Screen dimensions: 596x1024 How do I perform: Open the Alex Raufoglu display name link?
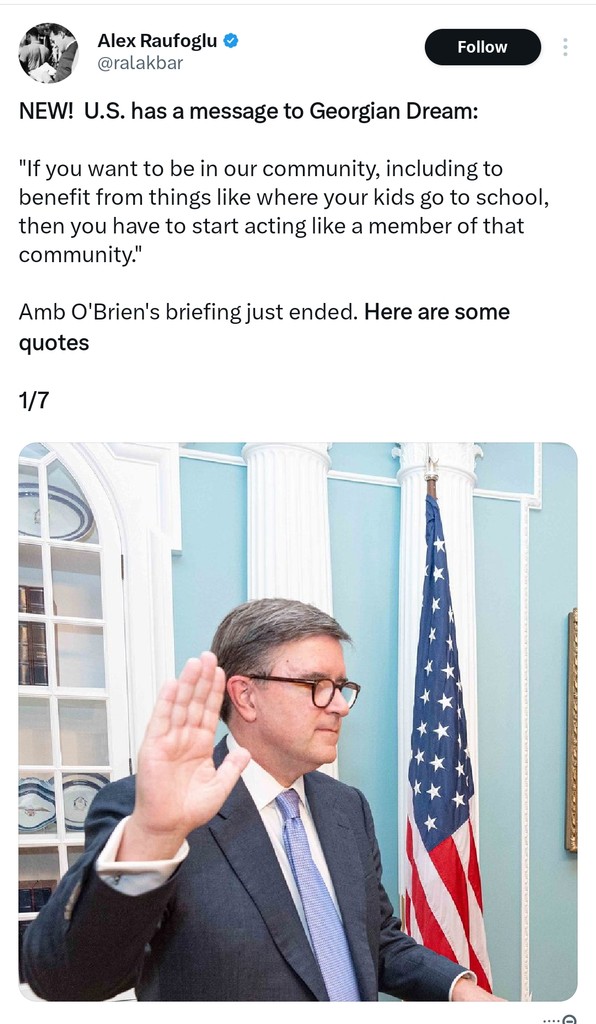tap(157, 40)
